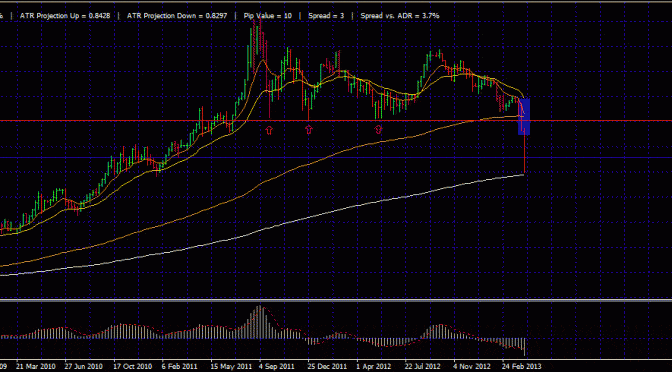Click the '4 Nov 2012' date label
This screenshot has width=672, height=372.
472,367
